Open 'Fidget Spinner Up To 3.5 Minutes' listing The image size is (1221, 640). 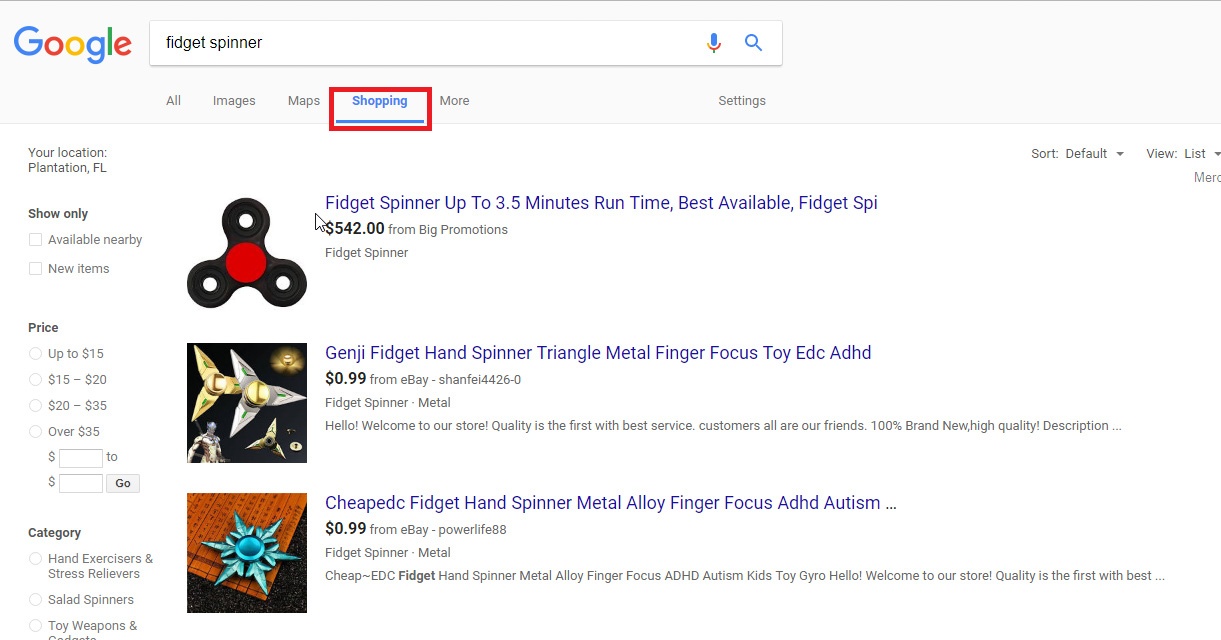click(x=601, y=203)
